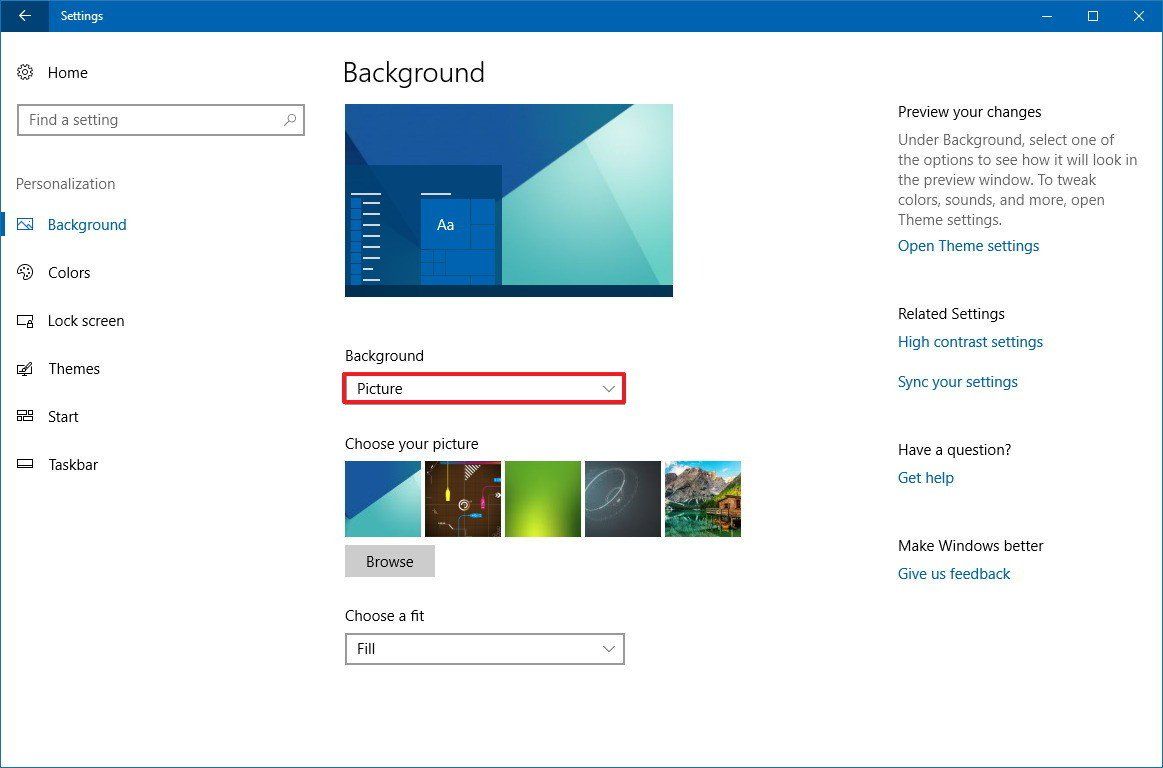
Task: Click the Give us feedback link
Action: coord(953,573)
